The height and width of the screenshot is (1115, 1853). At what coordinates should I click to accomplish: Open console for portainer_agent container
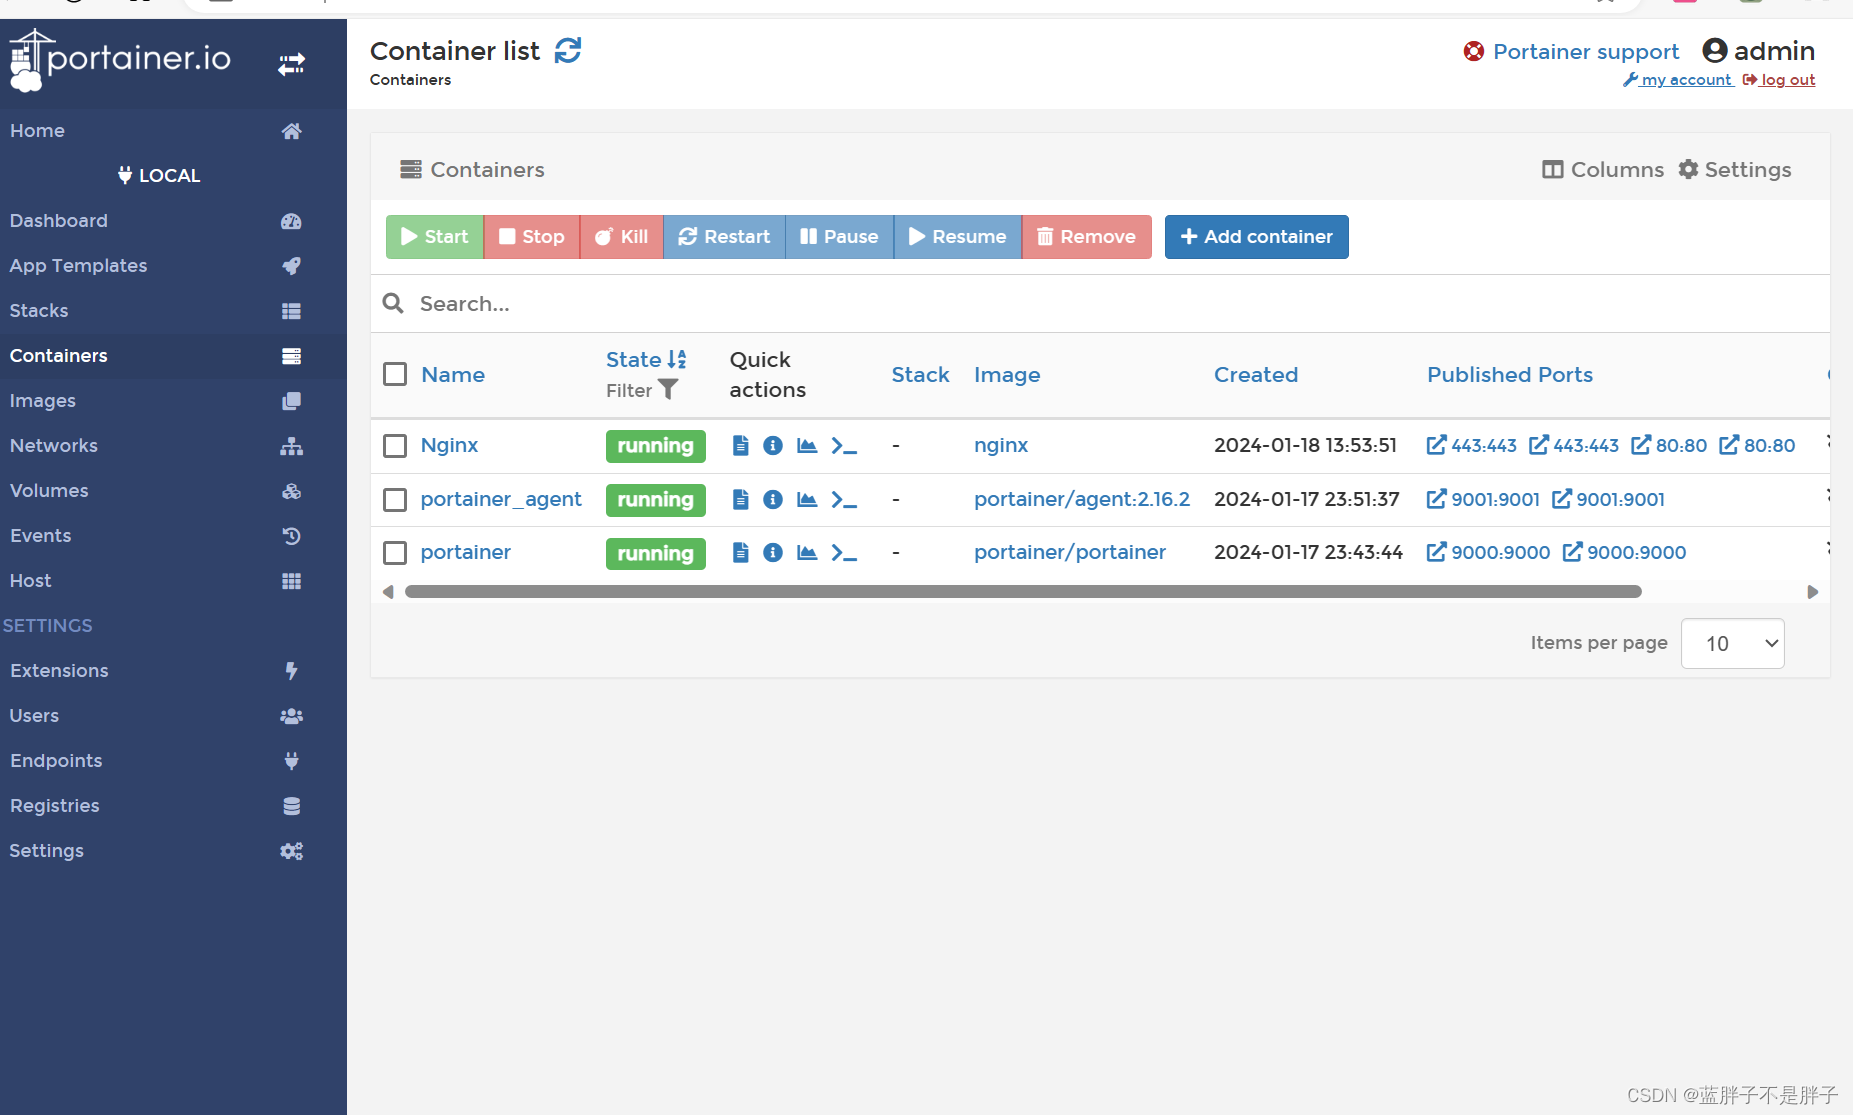point(844,500)
